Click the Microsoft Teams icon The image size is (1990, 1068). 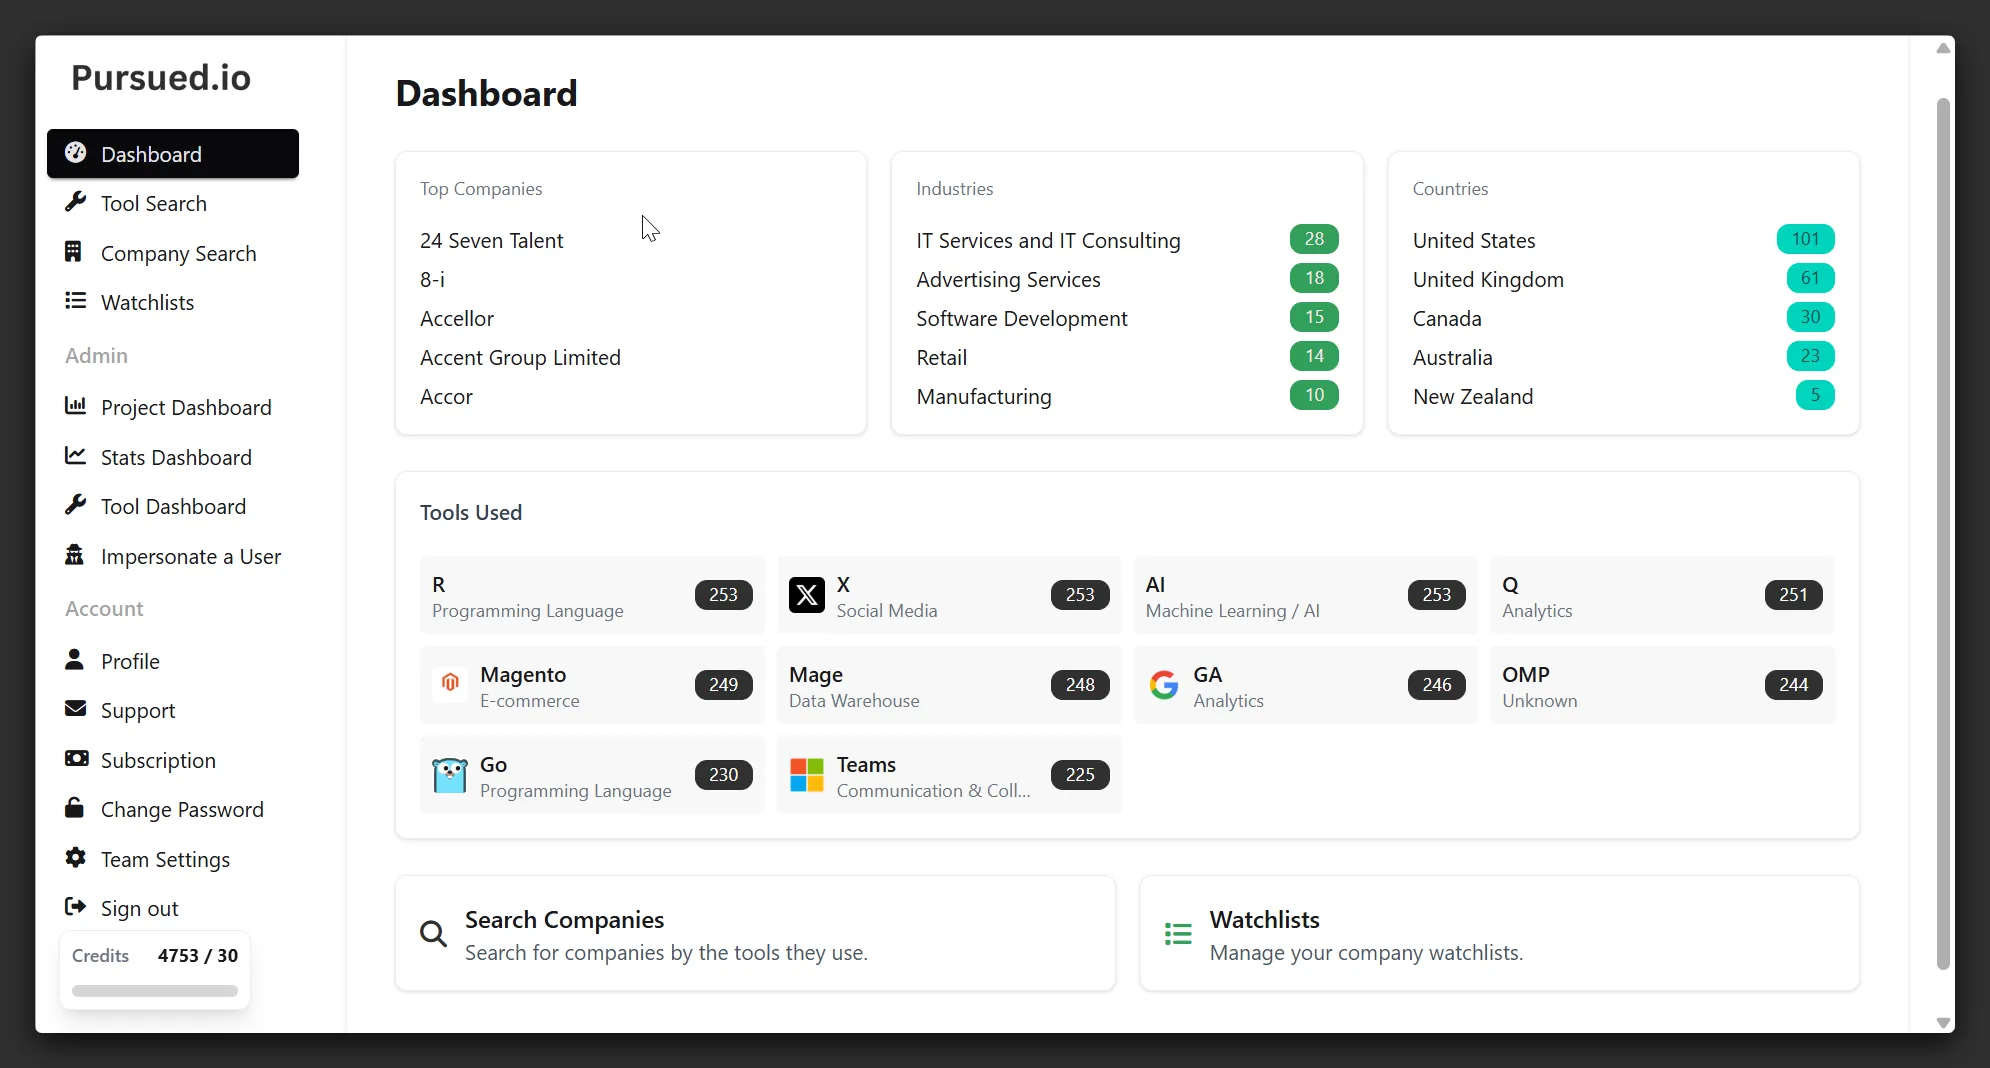(806, 775)
